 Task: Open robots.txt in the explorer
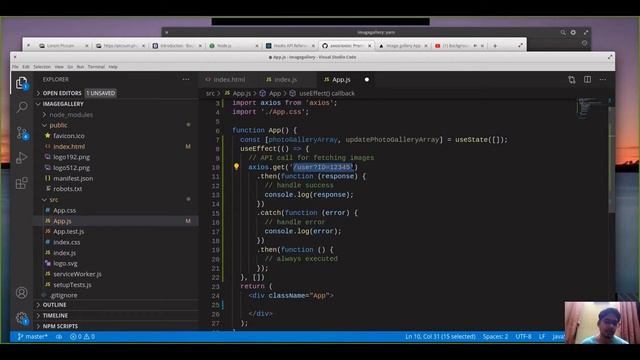[67, 189]
